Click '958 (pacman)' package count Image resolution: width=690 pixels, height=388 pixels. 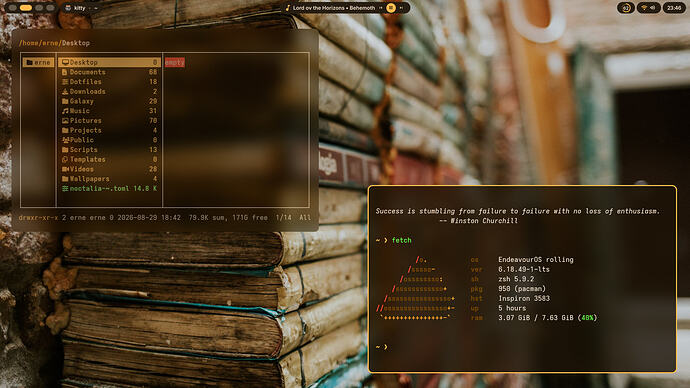click(521, 289)
